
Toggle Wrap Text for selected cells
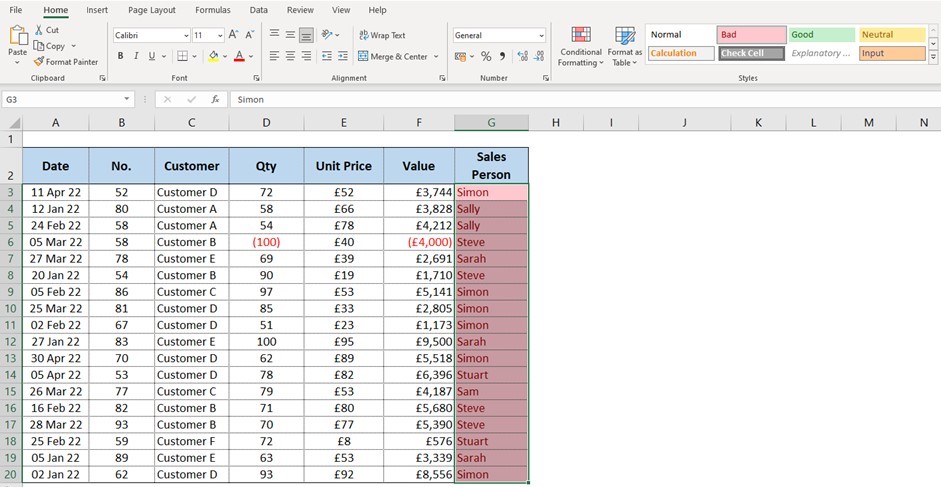(x=381, y=35)
